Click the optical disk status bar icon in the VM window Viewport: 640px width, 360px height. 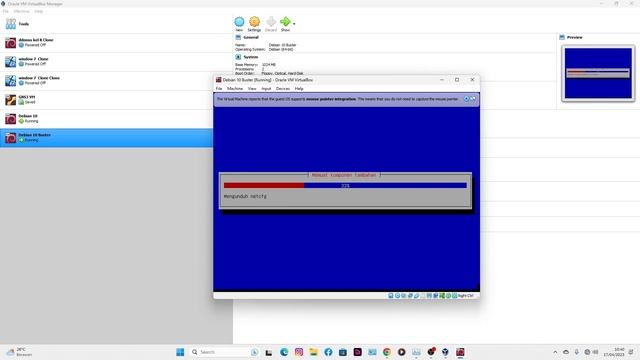[x=397, y=296]
